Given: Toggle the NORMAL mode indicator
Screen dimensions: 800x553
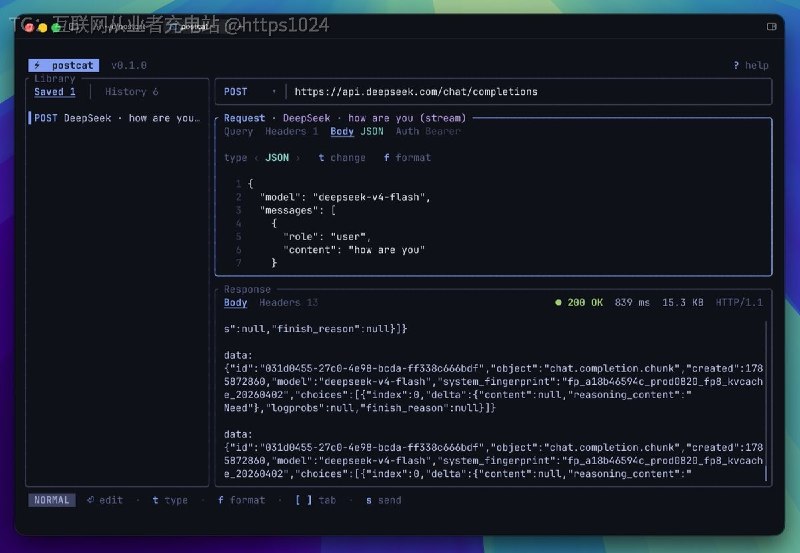Looking at the screenshot, I should pos(52,500).
